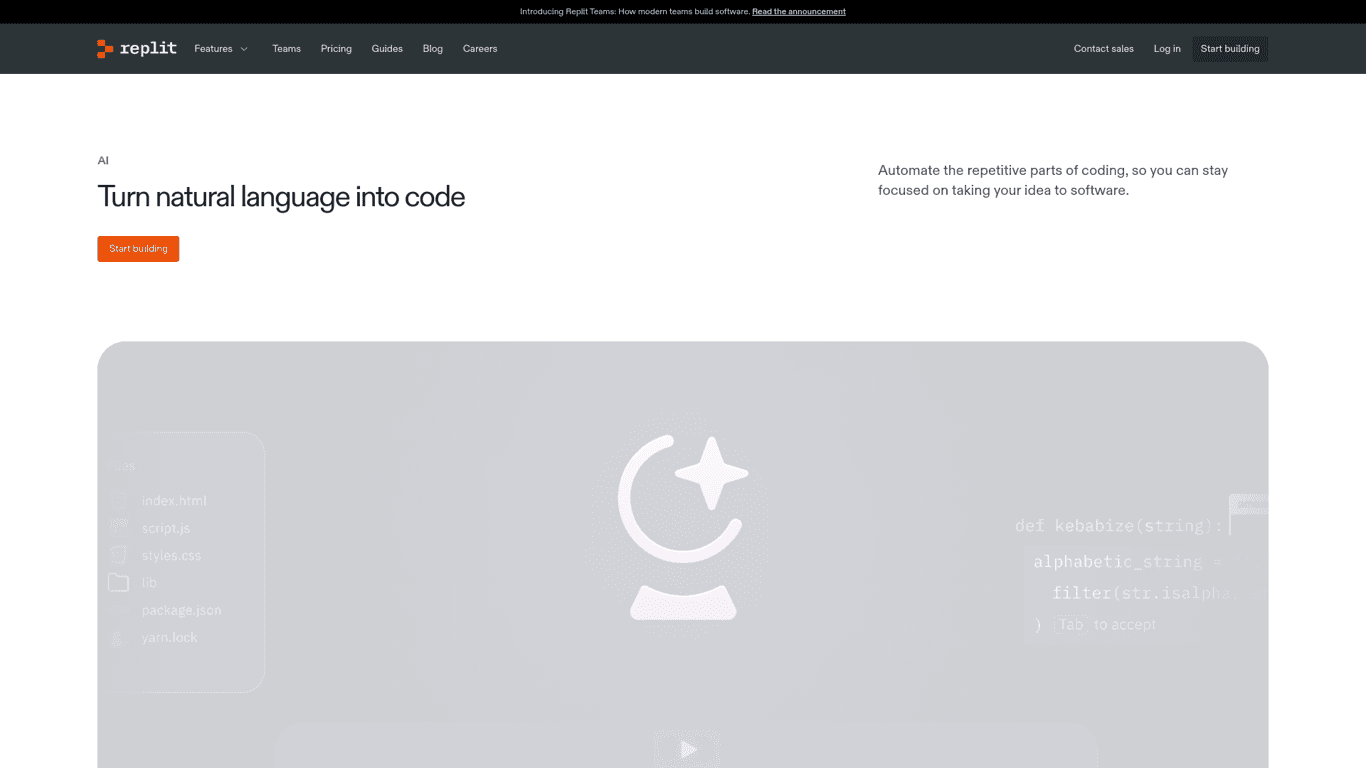Viewport: 1366px width, 768px height.
Task: Click the AI crystal ball sparkle icon
Action: pos(684,526)
